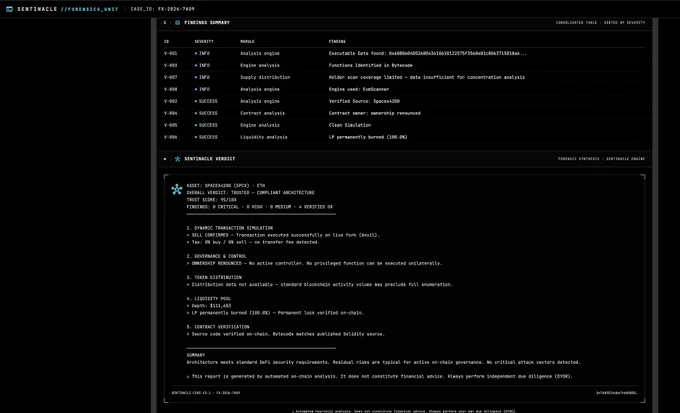Click 'LP permanently burned (100.0%)' table finding
The height and width of the screenshot is (413, 680).
tap(368, 137)
